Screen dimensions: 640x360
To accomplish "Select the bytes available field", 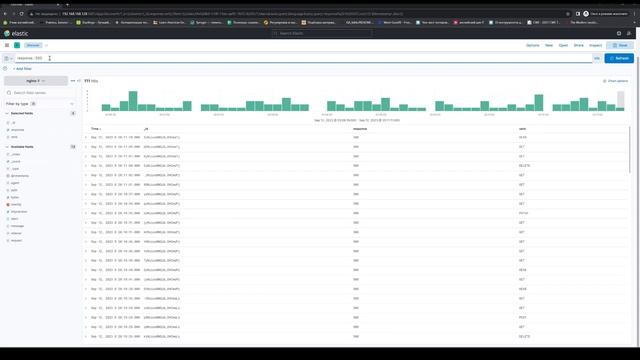I will [15, 198].
